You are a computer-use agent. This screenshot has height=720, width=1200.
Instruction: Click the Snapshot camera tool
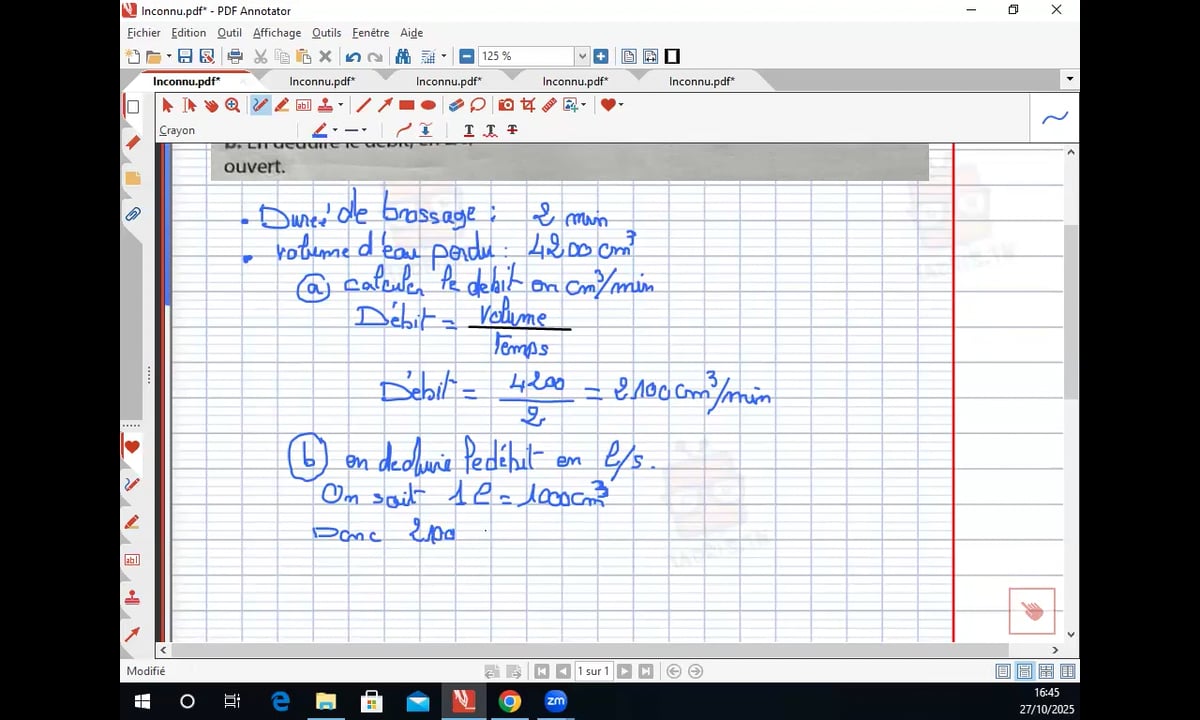(x=506, y=104)
